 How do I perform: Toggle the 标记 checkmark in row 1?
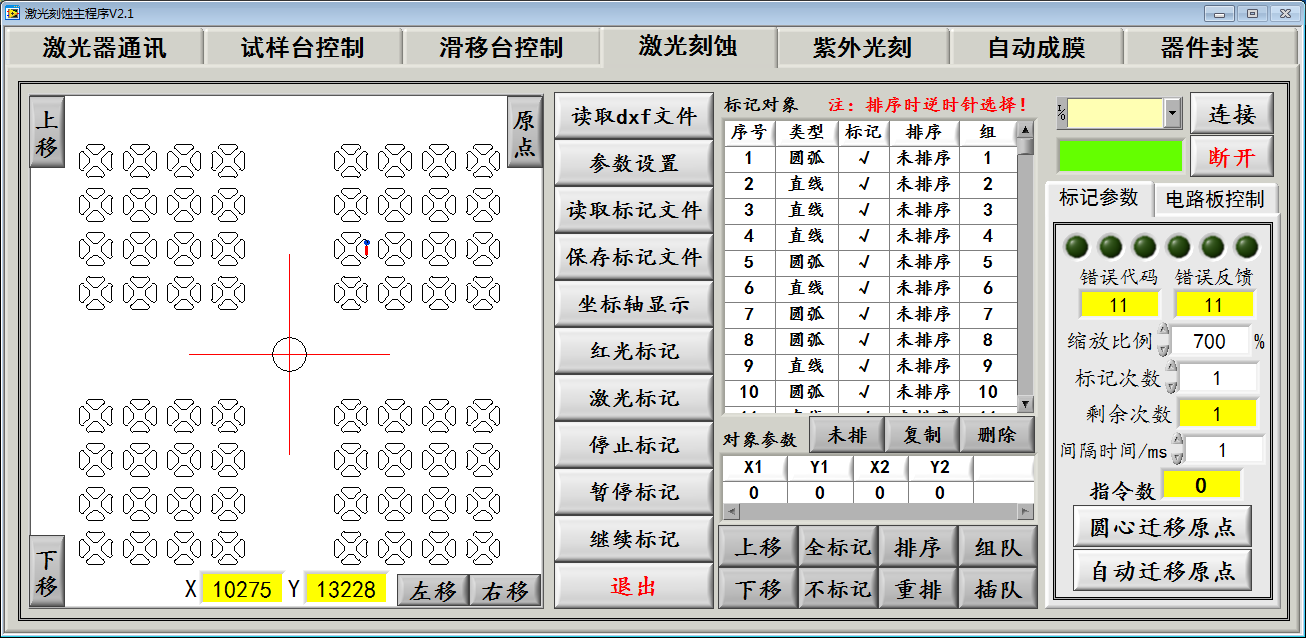864,158
